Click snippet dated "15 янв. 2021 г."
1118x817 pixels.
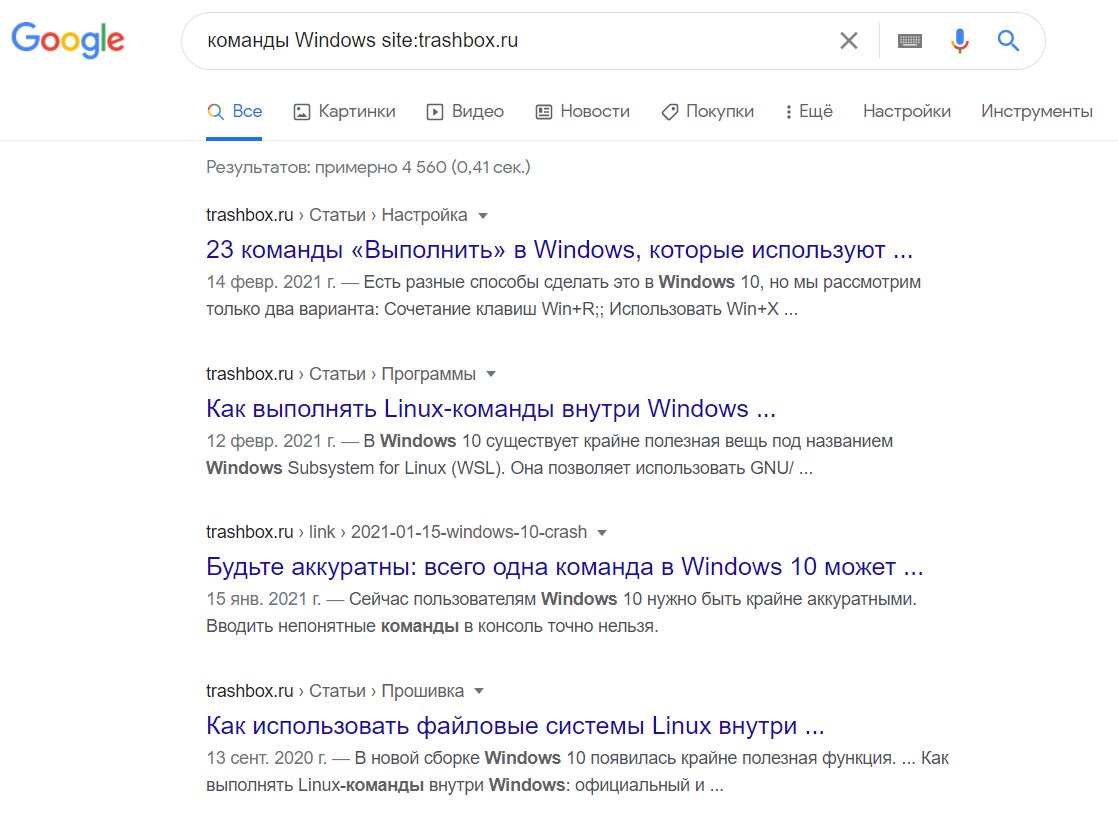click(562, 613)
